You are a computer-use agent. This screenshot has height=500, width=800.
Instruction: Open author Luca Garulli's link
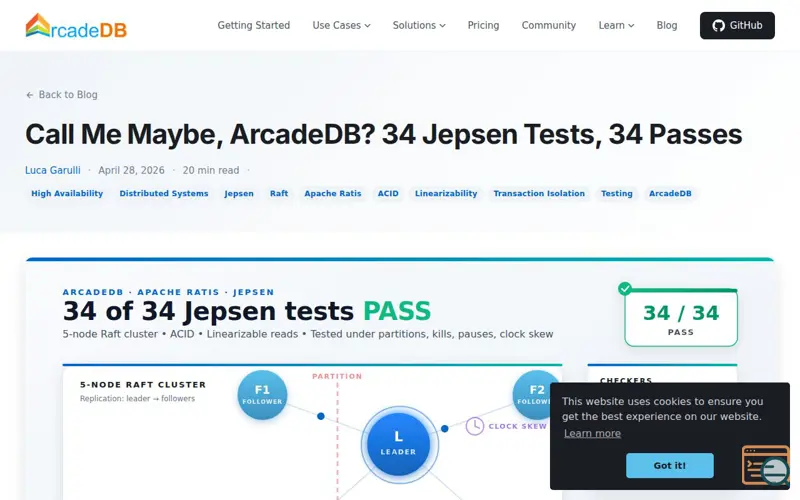[53, 170]
